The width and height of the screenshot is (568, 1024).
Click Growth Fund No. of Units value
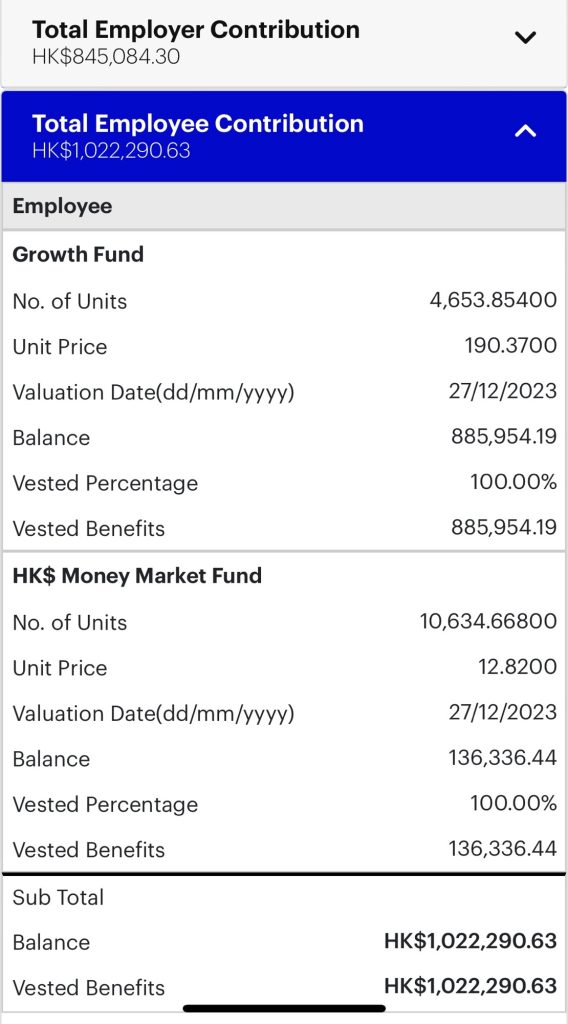(x=493, y=300)
